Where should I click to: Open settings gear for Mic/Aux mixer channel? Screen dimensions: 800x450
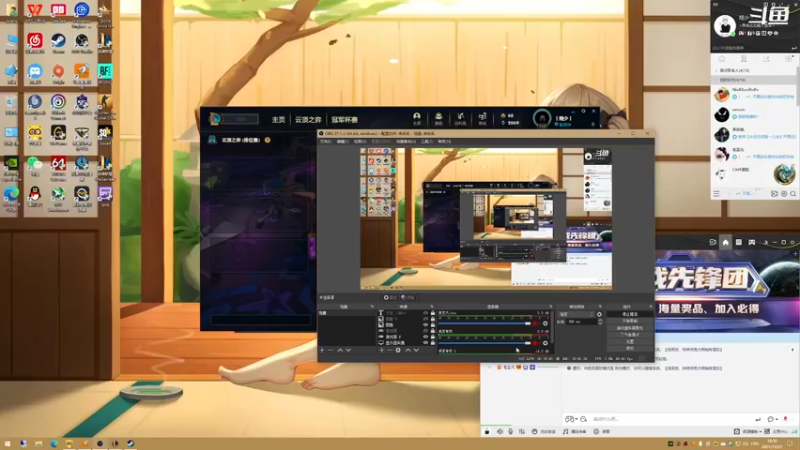tap(545, 323)
